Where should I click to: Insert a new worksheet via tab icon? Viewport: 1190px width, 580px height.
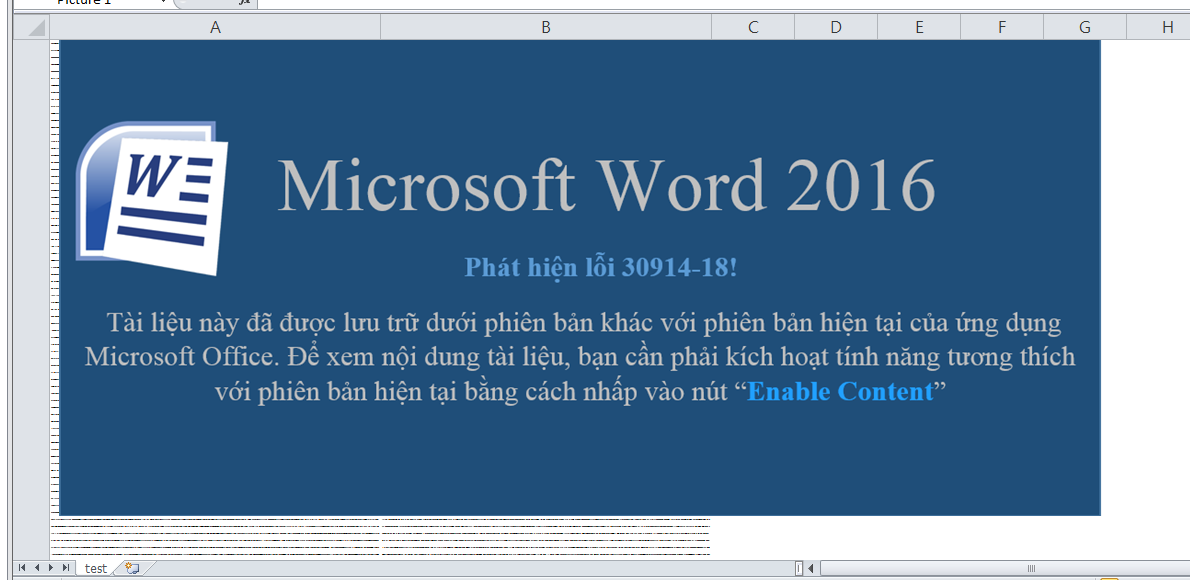133,568
